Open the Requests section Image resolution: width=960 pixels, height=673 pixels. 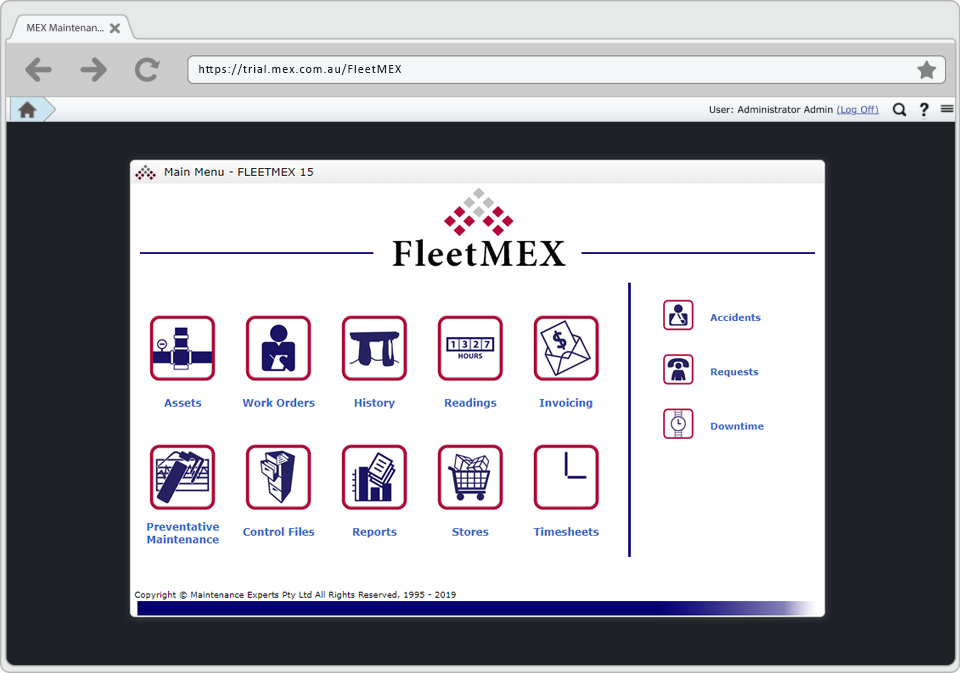pos(678,368)
